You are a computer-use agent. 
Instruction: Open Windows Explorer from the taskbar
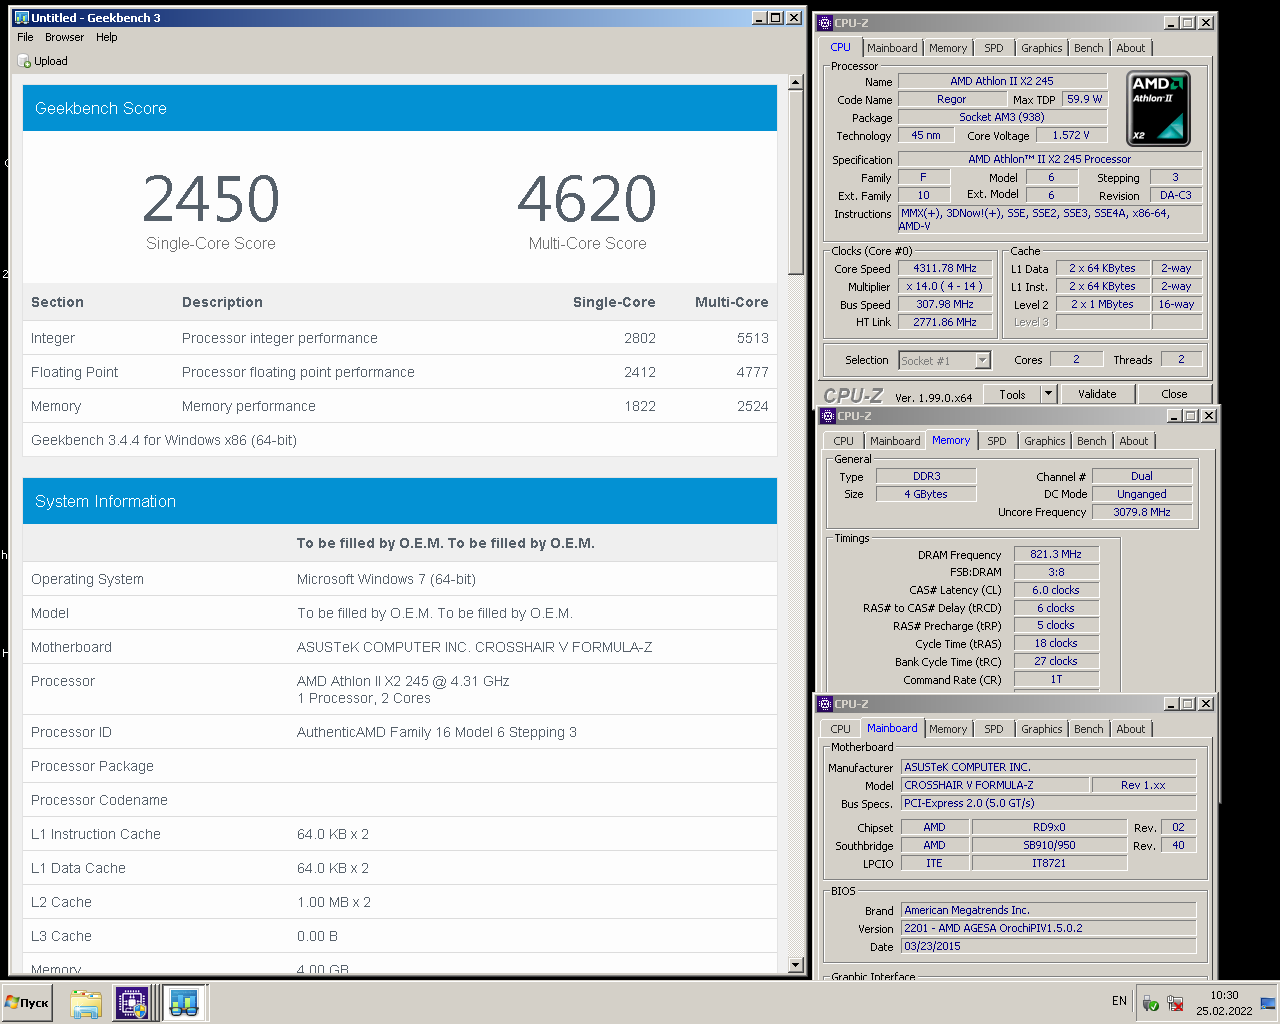86,1003
